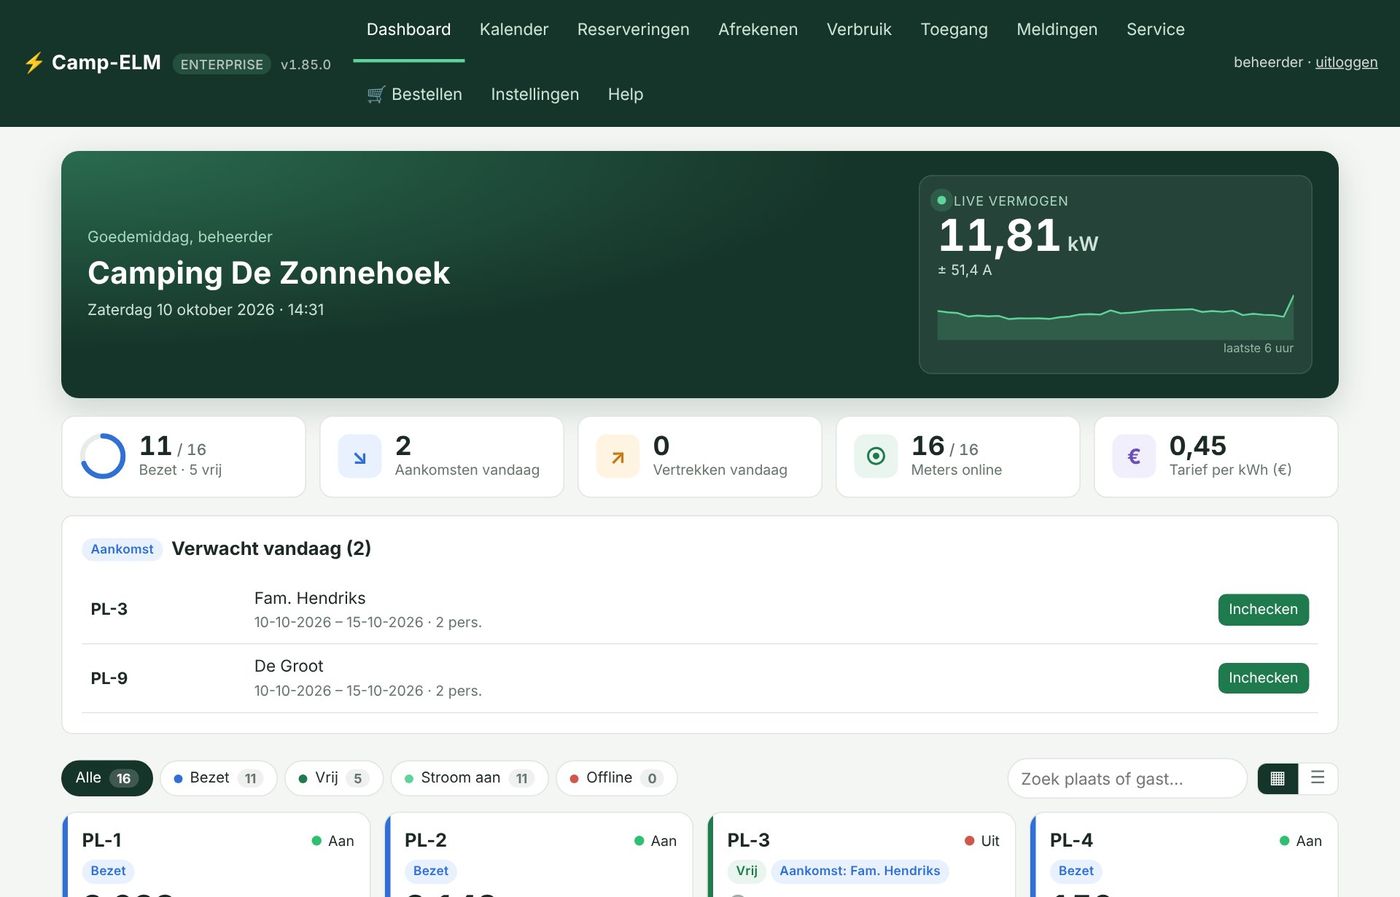Open the PL-2 place card
Screen dimensions: 1400x897
pos(539,855)
